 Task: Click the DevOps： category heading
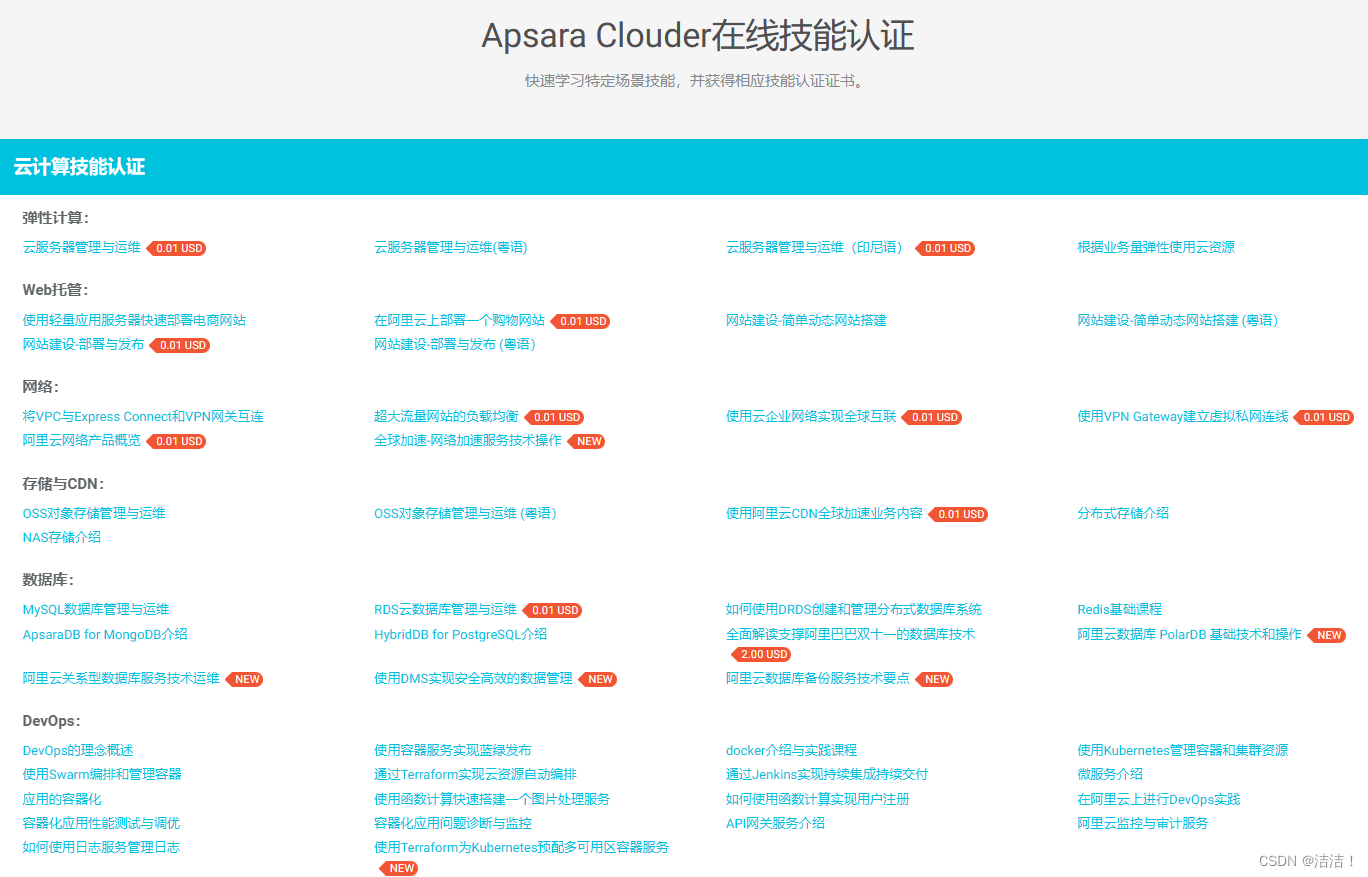coord(52,721)
